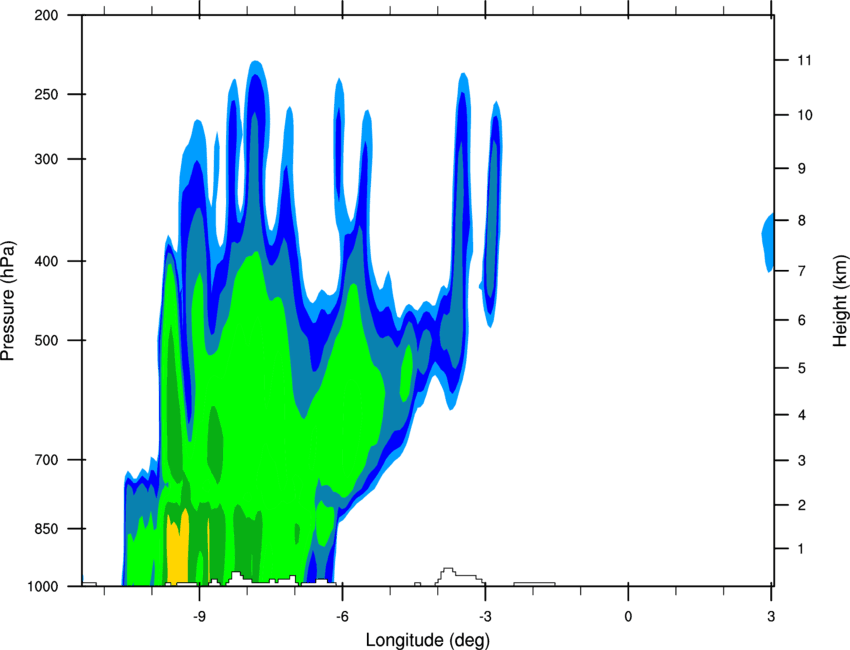
Task: Click the 'Height (km)' axis title
Action: 840,301
